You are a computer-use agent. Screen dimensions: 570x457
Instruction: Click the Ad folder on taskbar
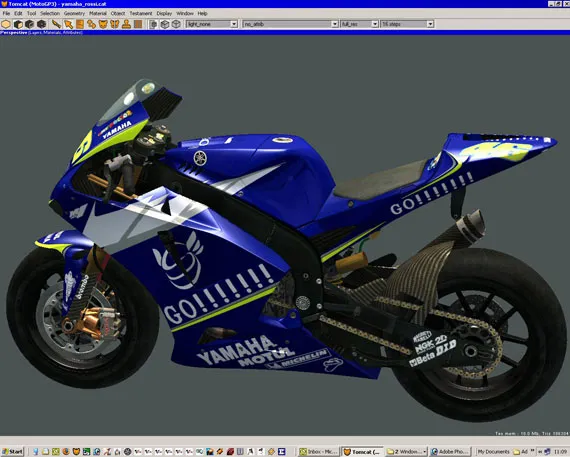[520, 452]
